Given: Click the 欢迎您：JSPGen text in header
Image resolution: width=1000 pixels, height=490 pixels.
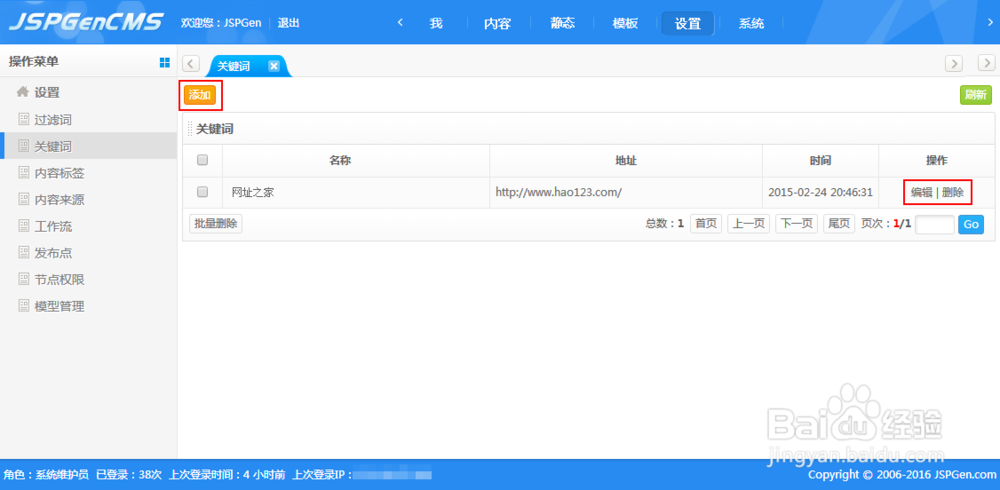Looking at the screenshot, I should 221,23.
